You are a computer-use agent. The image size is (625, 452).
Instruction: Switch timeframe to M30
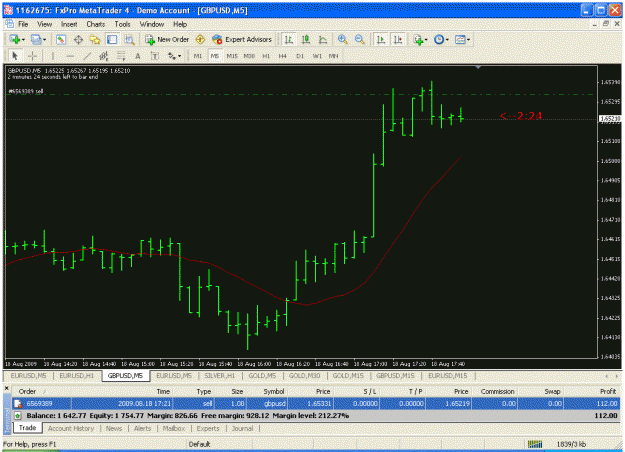click(x=249, y=56)
